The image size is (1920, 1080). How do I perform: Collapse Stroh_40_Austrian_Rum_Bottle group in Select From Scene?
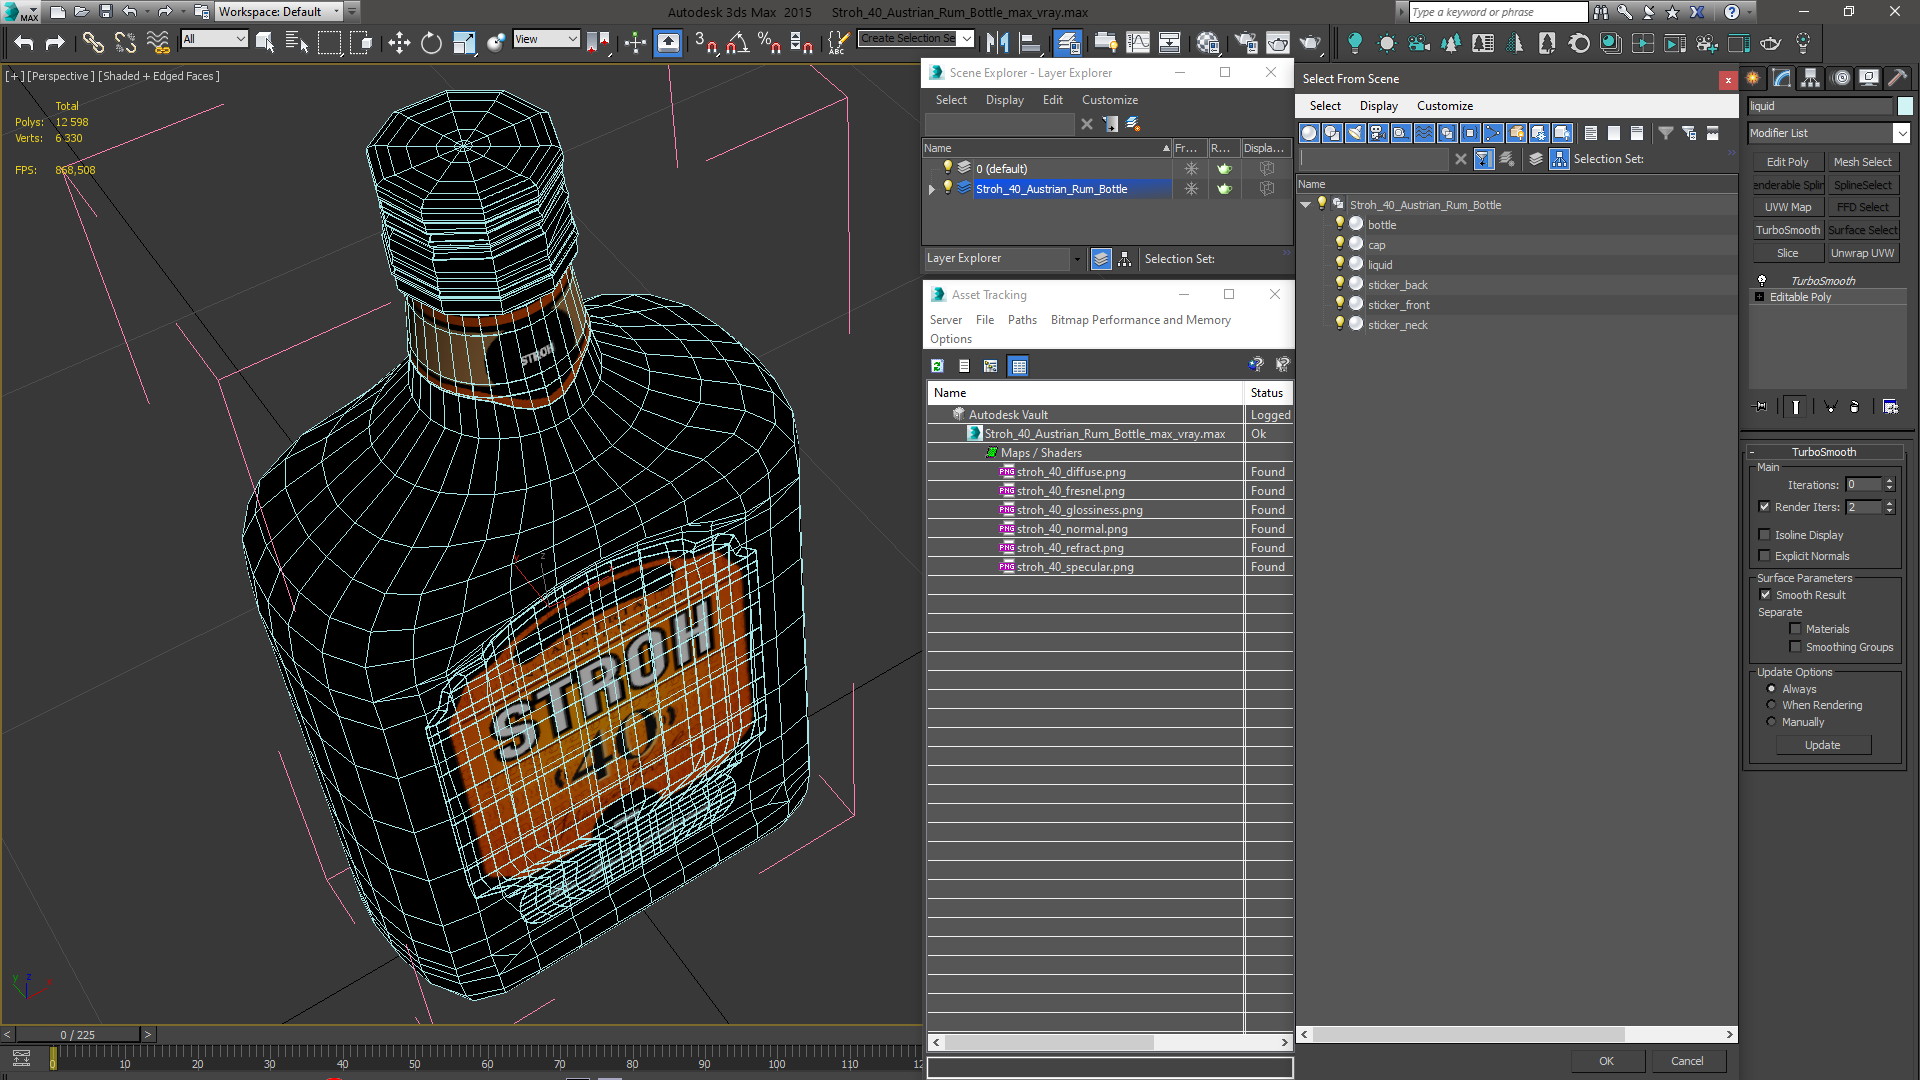point(1306,205)
